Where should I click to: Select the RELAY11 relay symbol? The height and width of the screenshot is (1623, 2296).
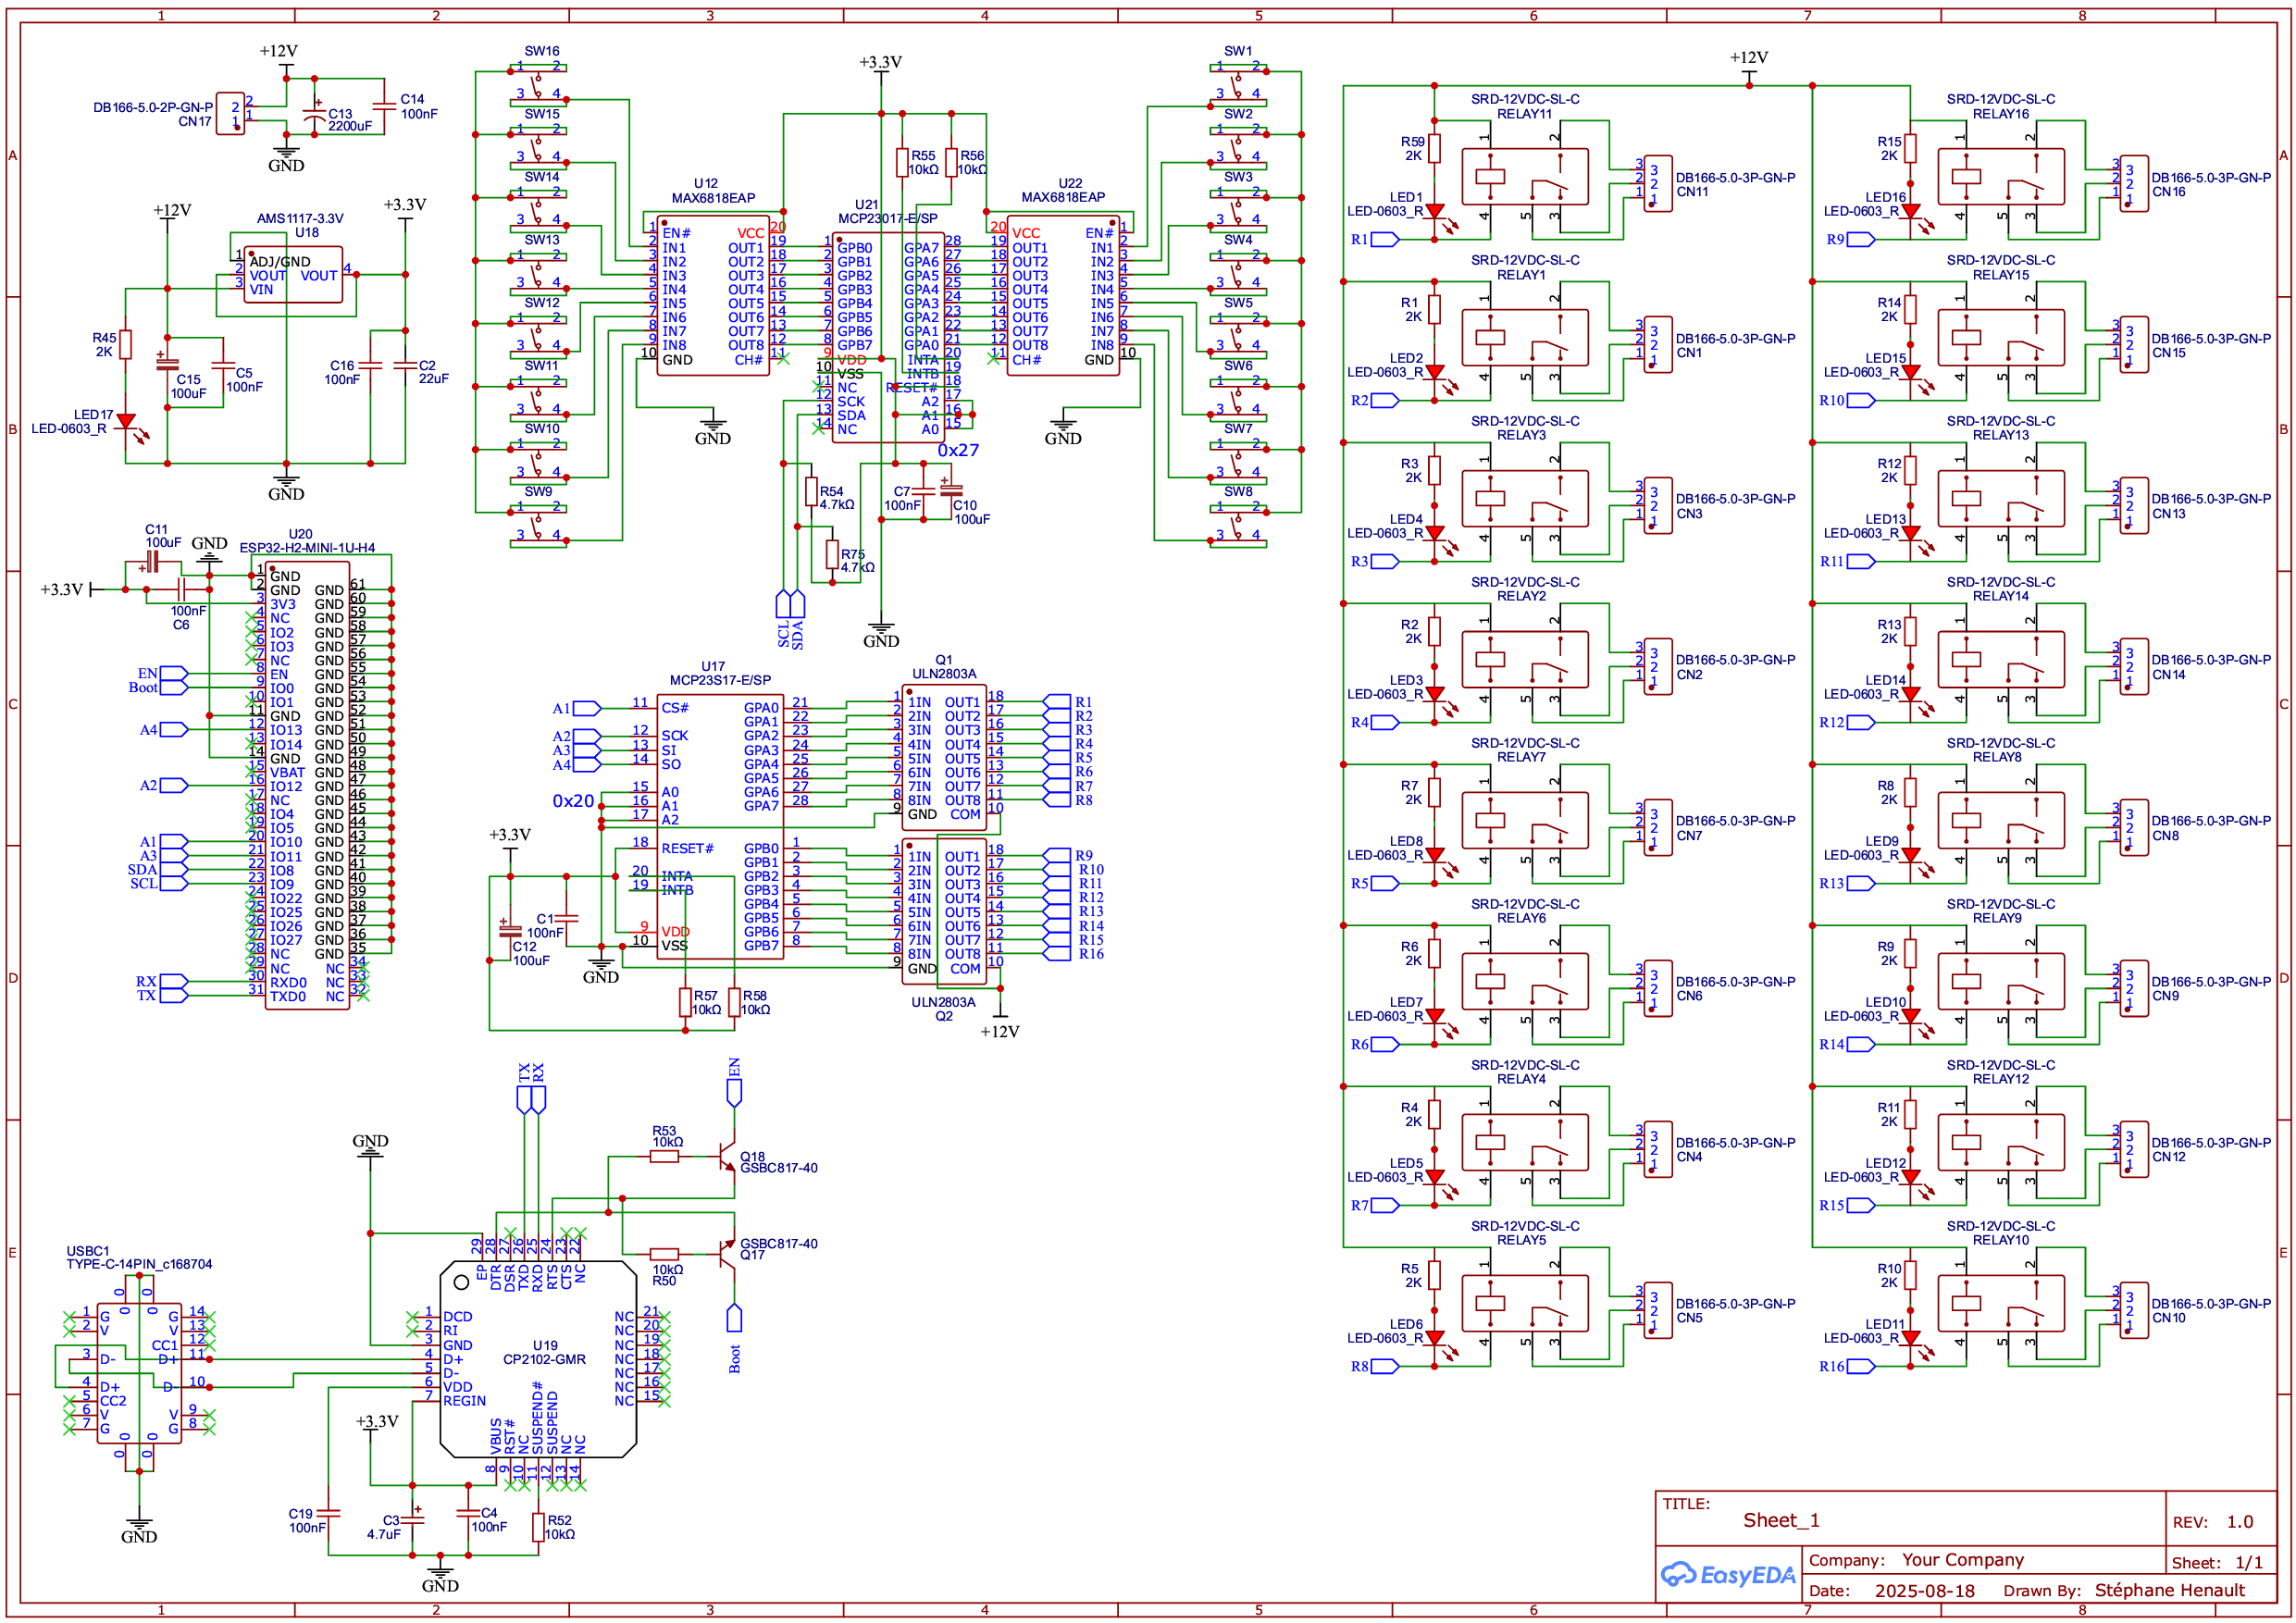point(1524,178)
